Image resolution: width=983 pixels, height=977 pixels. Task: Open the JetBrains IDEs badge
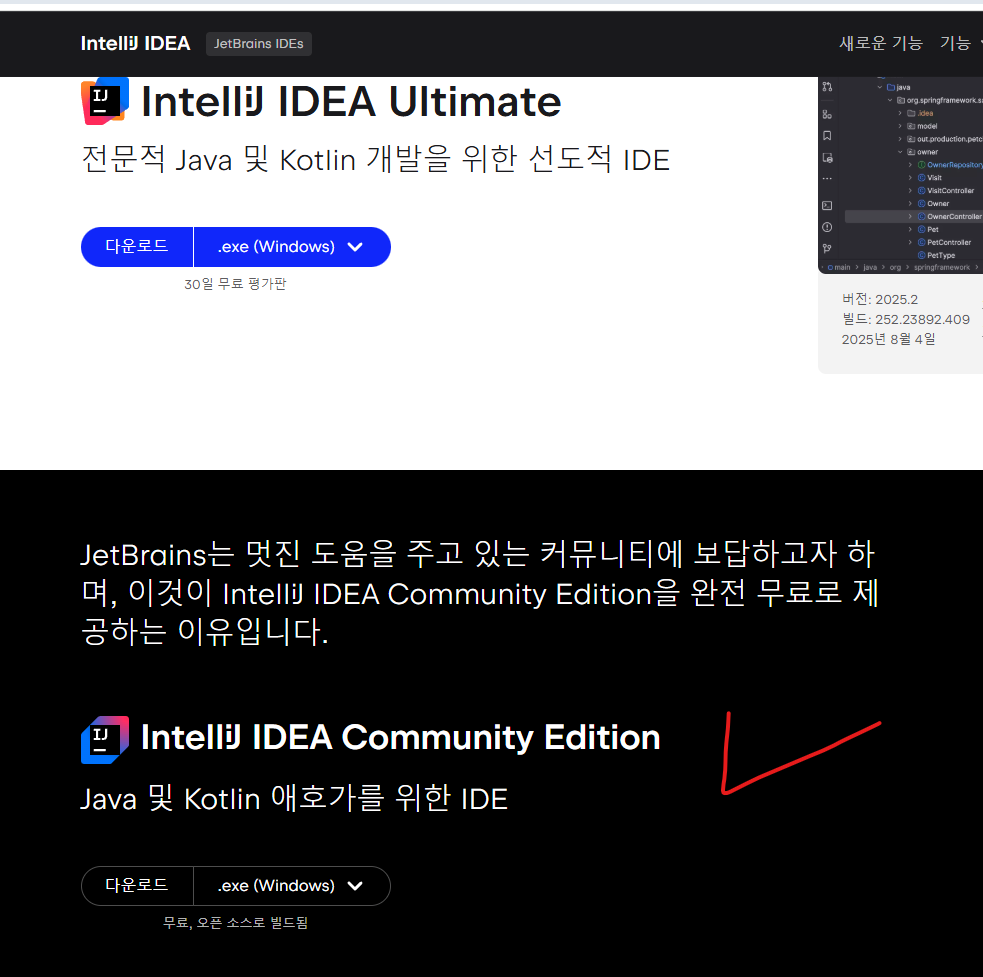click(x=258, y=44)
